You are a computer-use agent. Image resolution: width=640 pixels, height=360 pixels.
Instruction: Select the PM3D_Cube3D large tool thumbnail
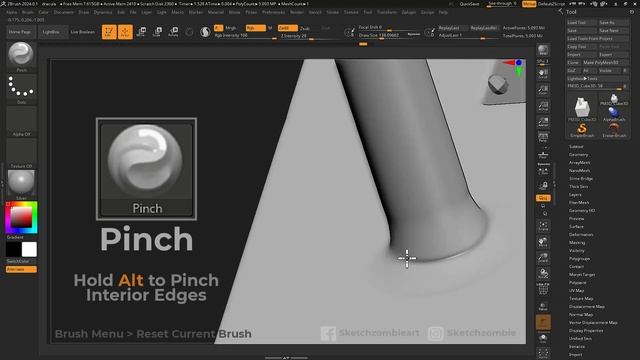pos(582,108)
